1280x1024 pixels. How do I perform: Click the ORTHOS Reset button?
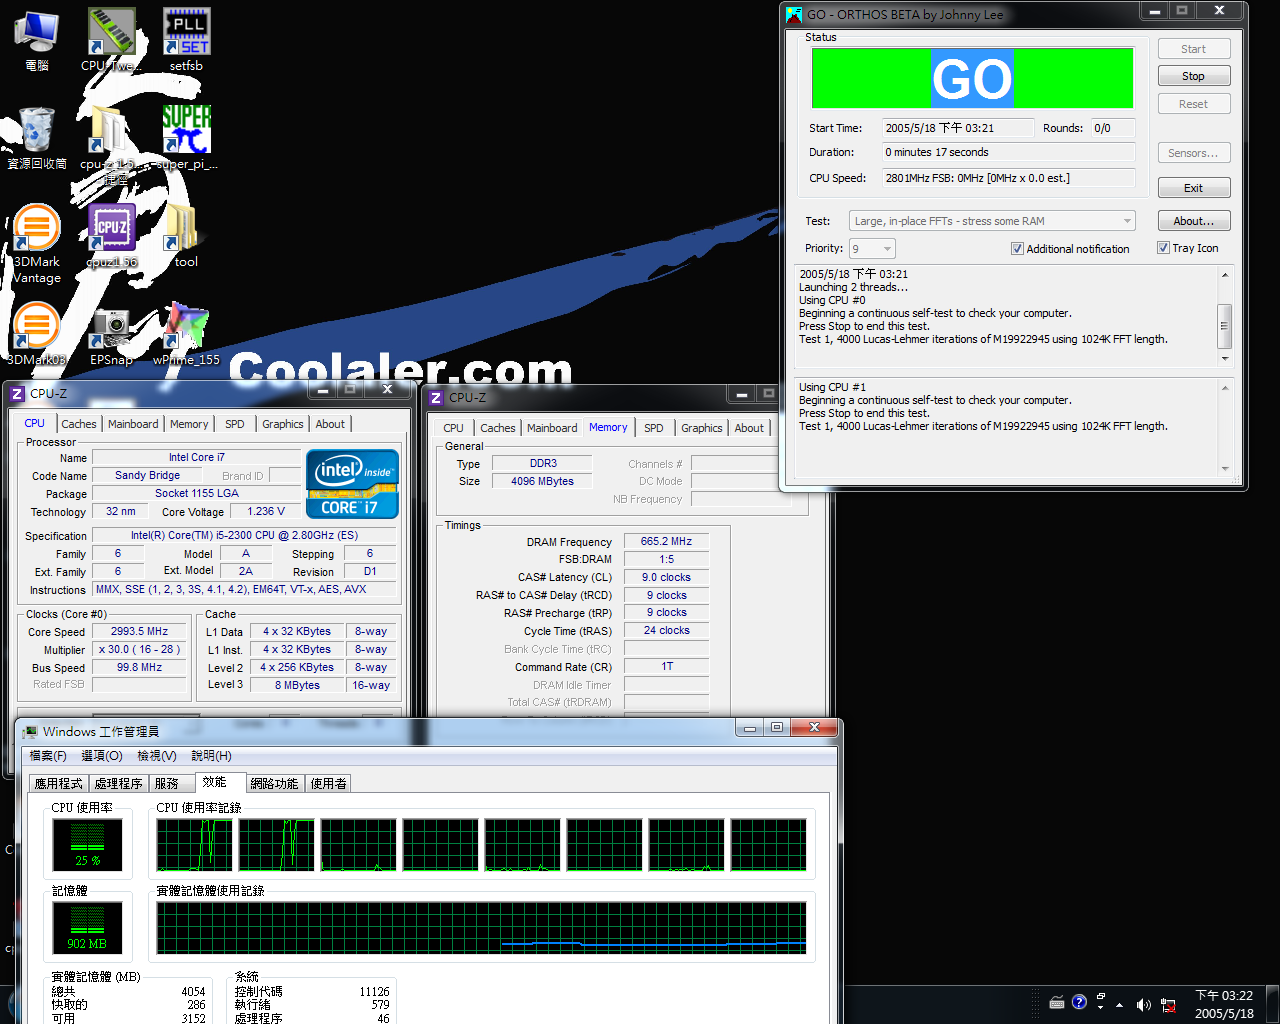pos(1193,104)
